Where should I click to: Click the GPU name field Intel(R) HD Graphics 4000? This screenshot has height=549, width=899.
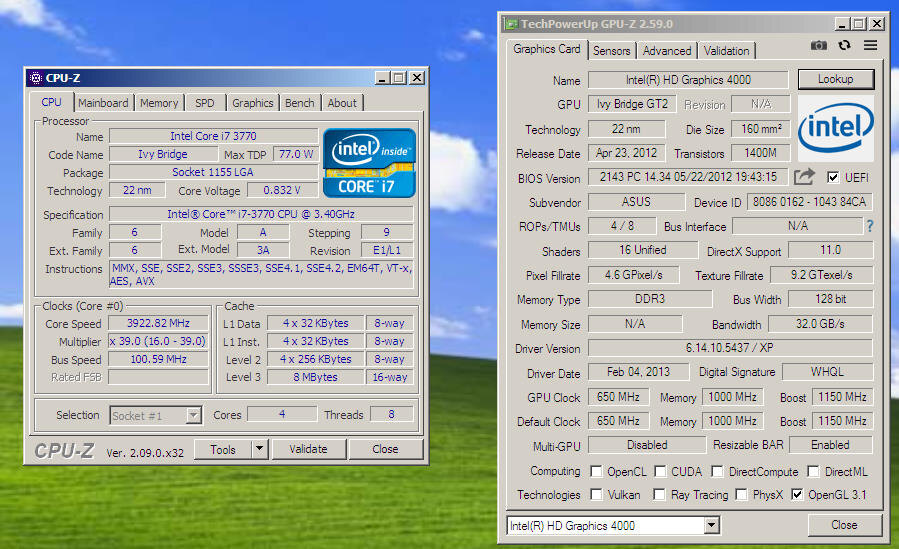(688, 80)
